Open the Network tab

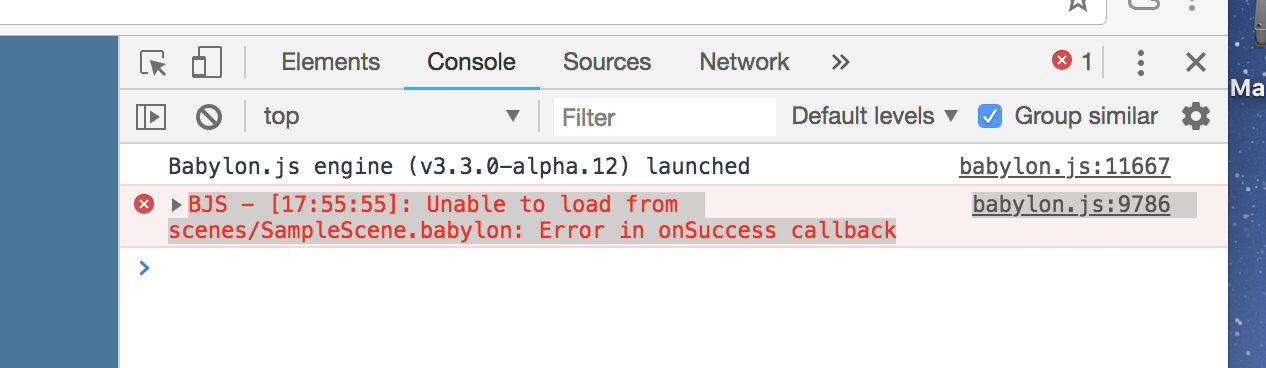[744, 62]
